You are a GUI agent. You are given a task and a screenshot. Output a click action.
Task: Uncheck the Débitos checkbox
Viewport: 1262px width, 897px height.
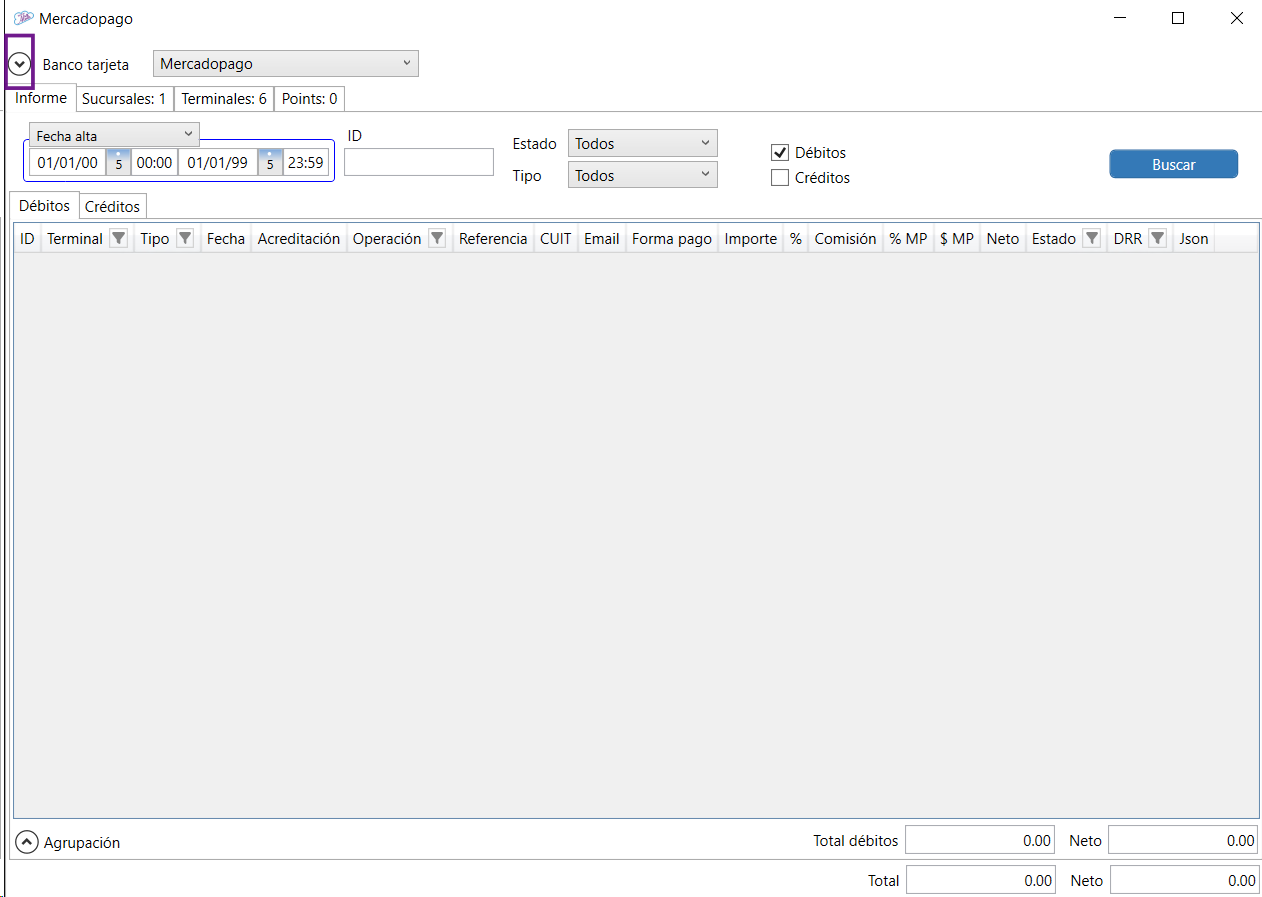coord(781,153)
